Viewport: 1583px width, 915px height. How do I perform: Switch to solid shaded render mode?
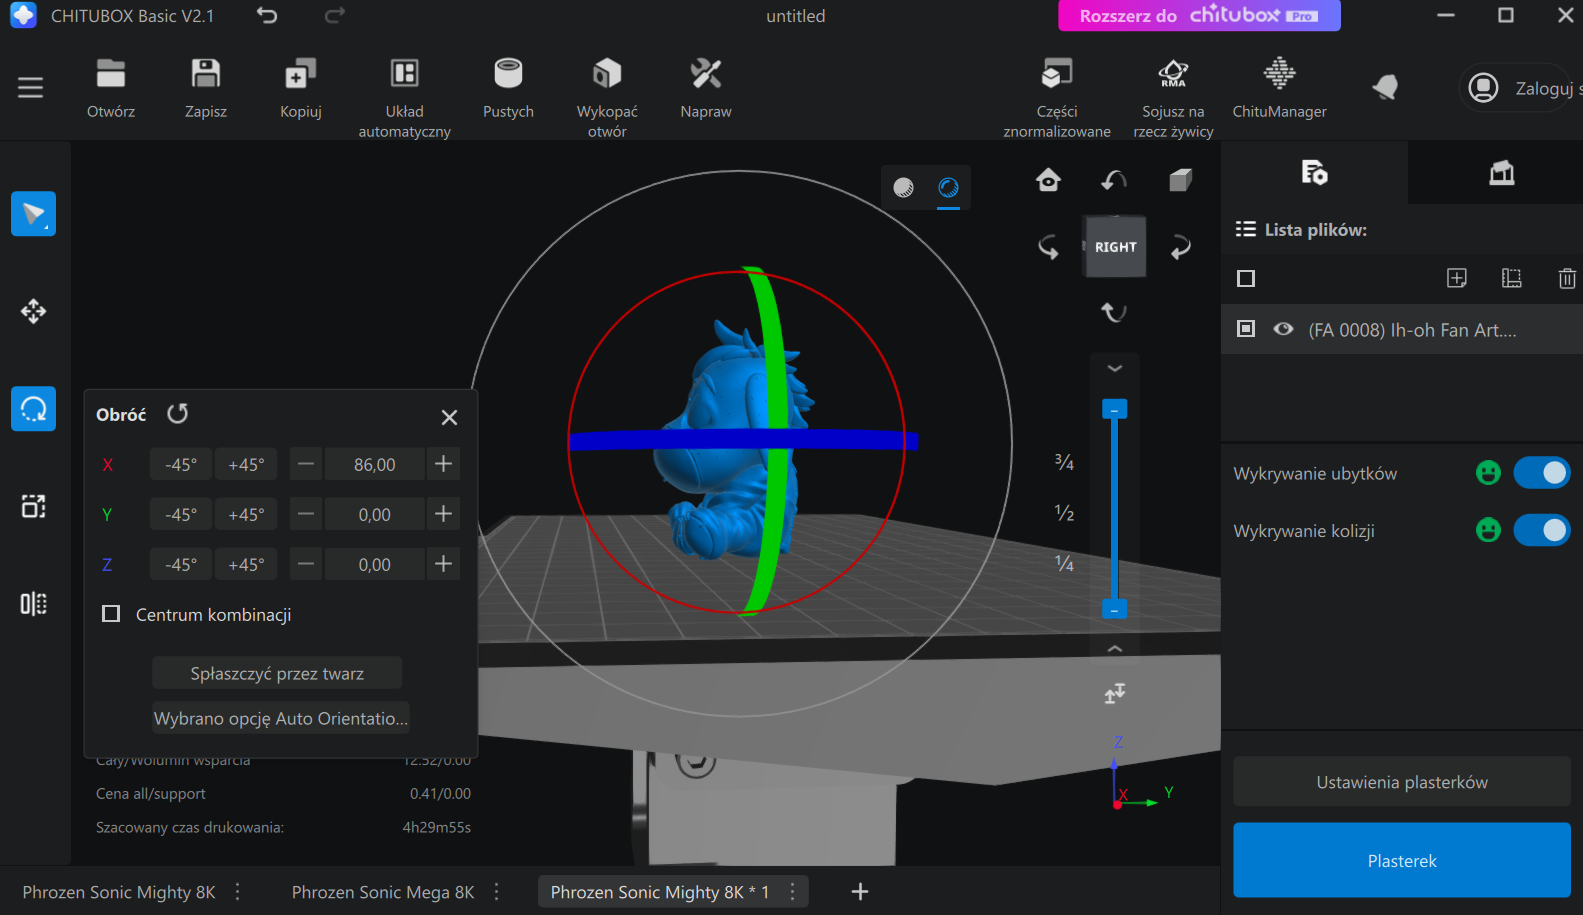click(x=903, y=187)
